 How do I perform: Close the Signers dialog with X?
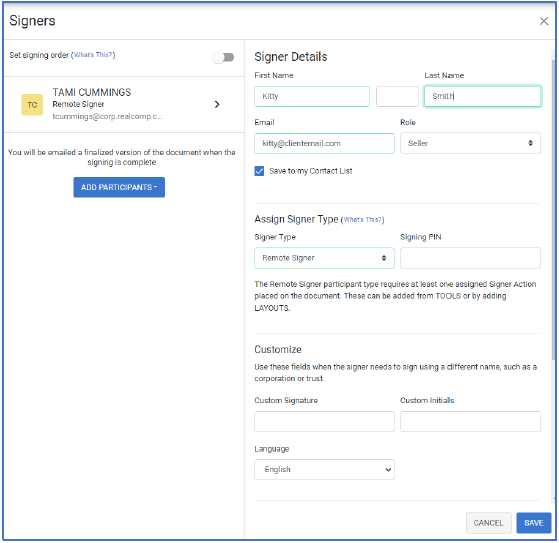coord(544,21)
